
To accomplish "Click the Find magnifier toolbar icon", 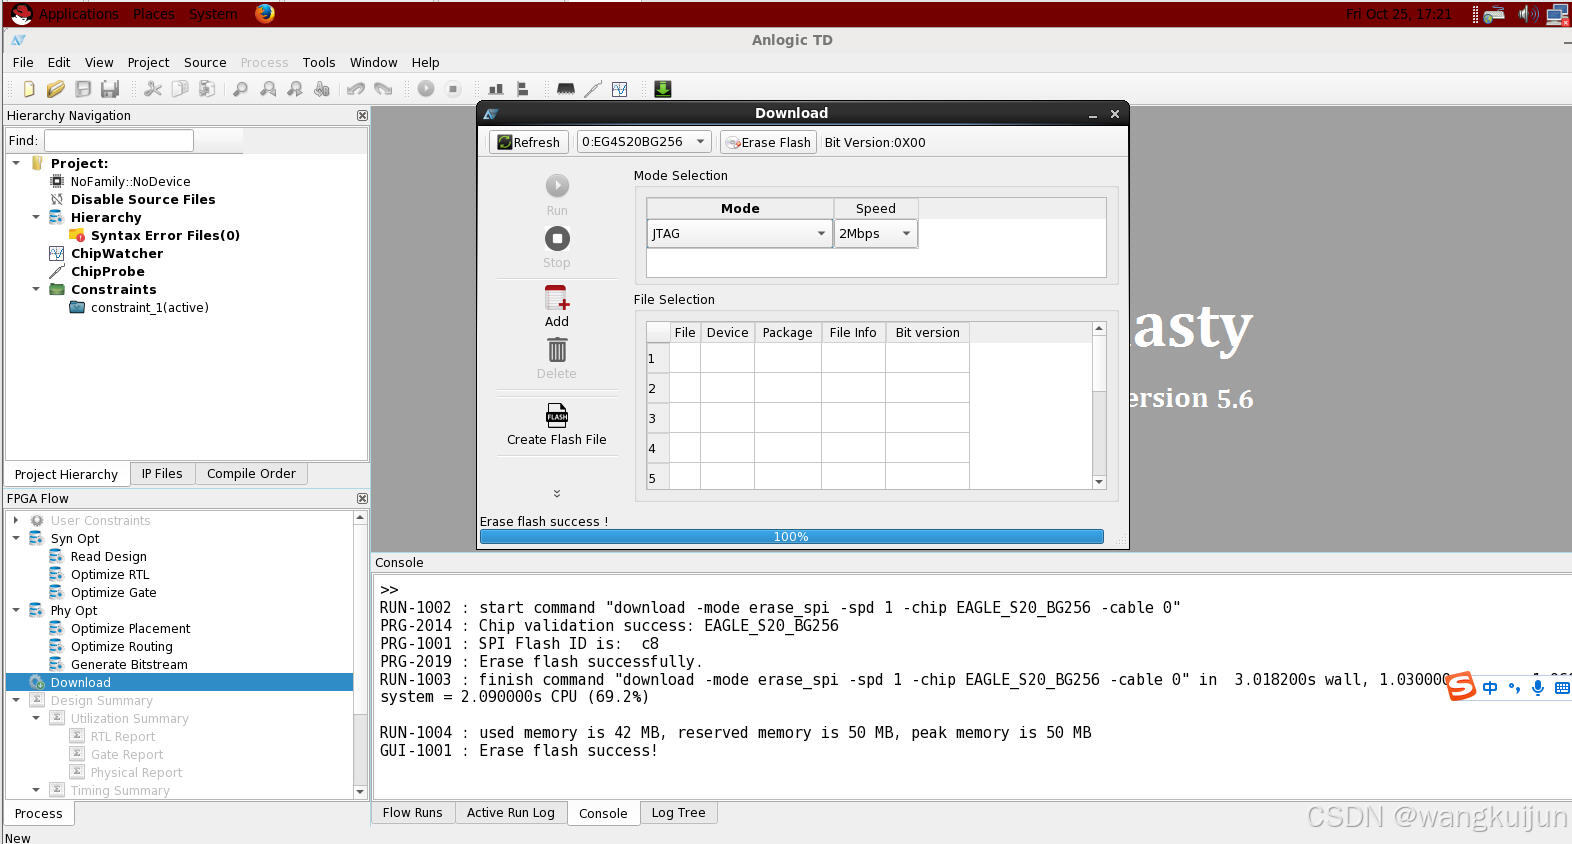I will (240, 89).
